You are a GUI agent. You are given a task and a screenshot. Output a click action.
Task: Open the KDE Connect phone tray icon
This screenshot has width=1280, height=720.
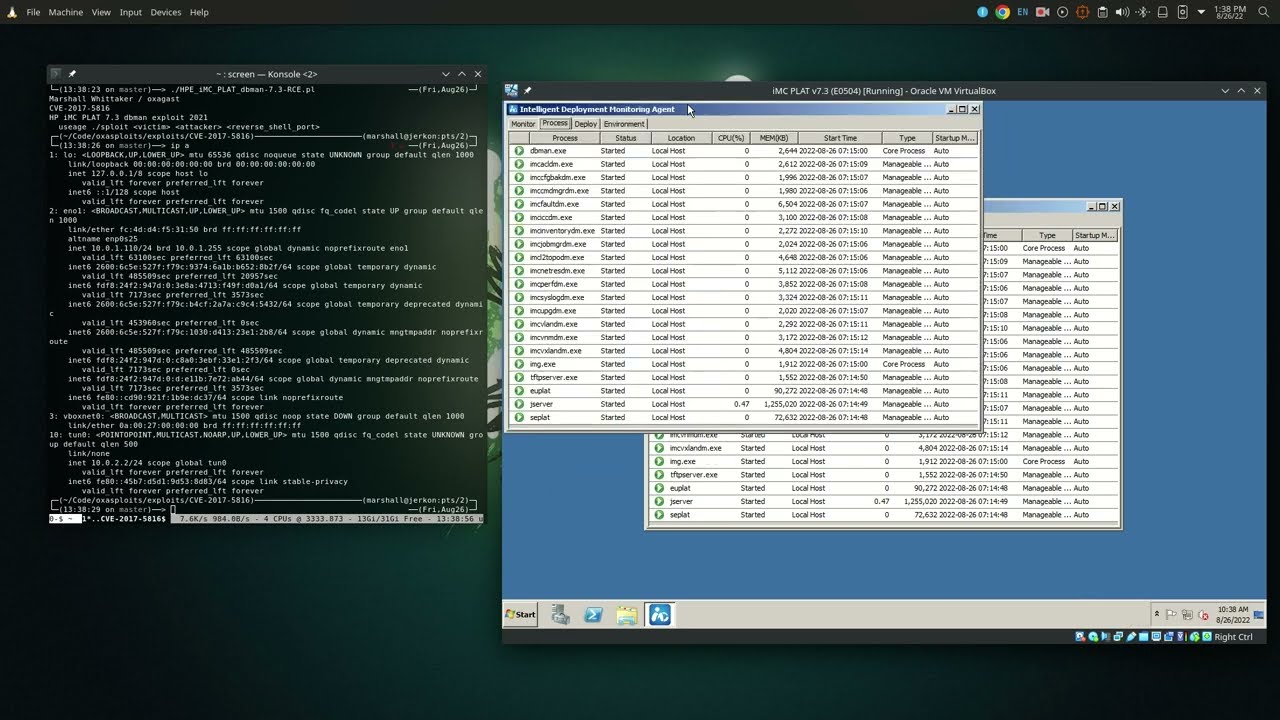tap(1182, 12)
